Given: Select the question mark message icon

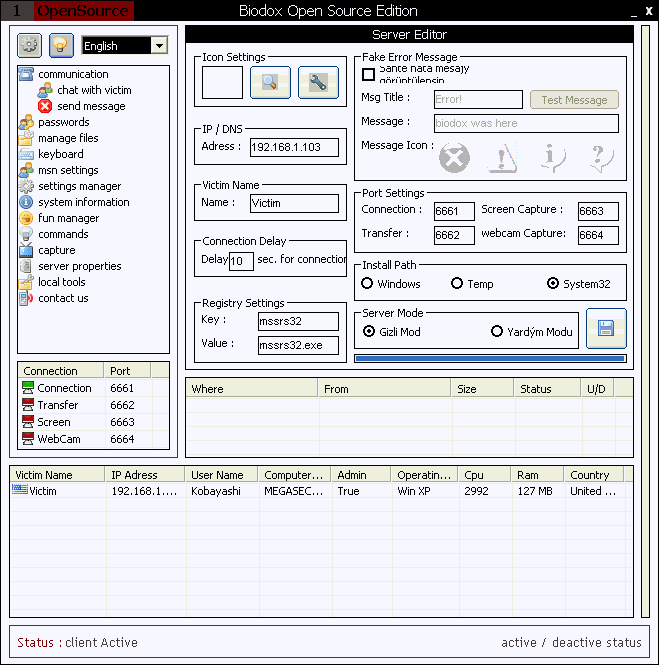Looking at the screenshot, I should click(x=598, y=158).
